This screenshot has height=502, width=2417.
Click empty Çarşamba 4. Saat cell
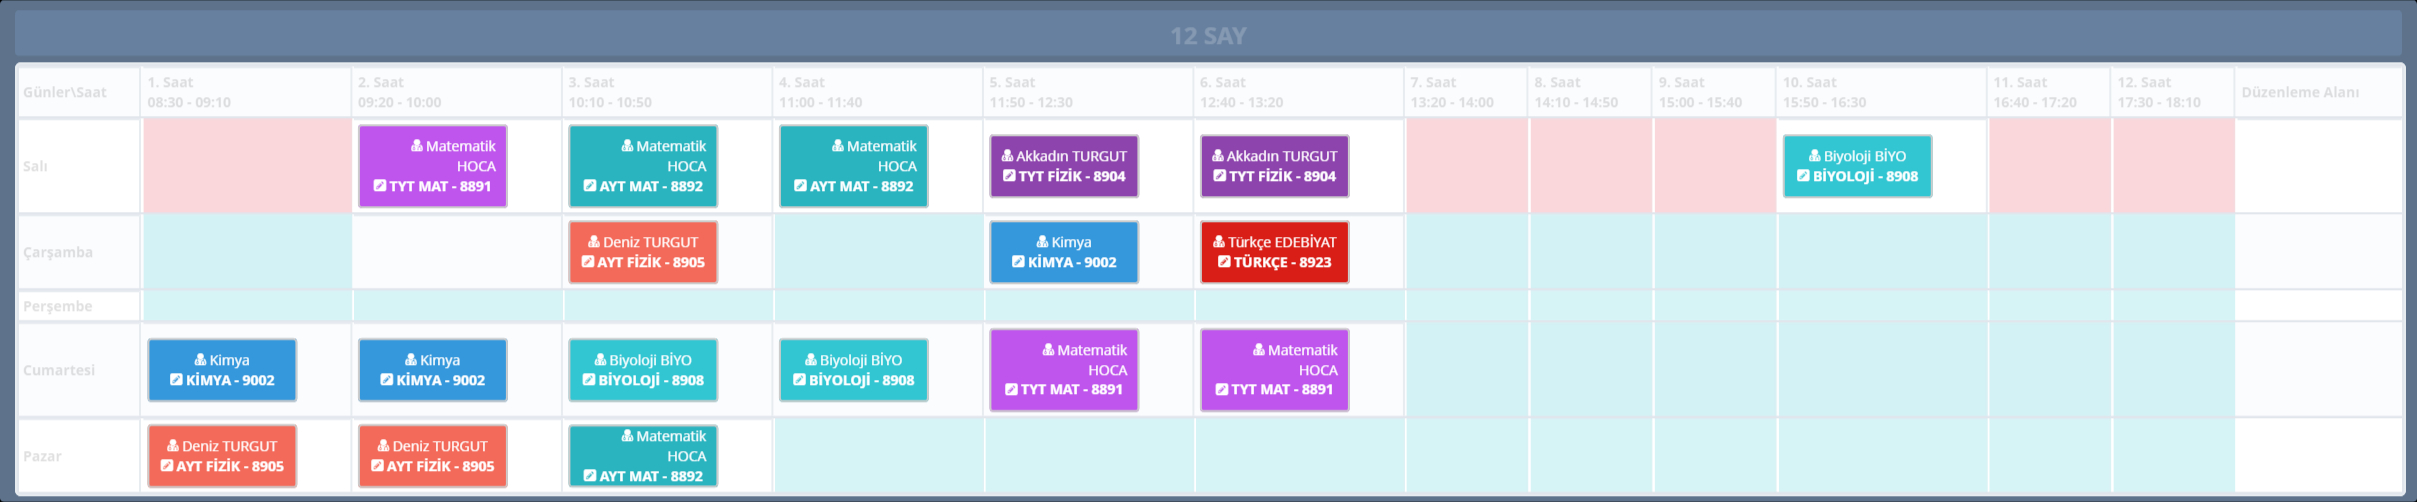(877, 252)
